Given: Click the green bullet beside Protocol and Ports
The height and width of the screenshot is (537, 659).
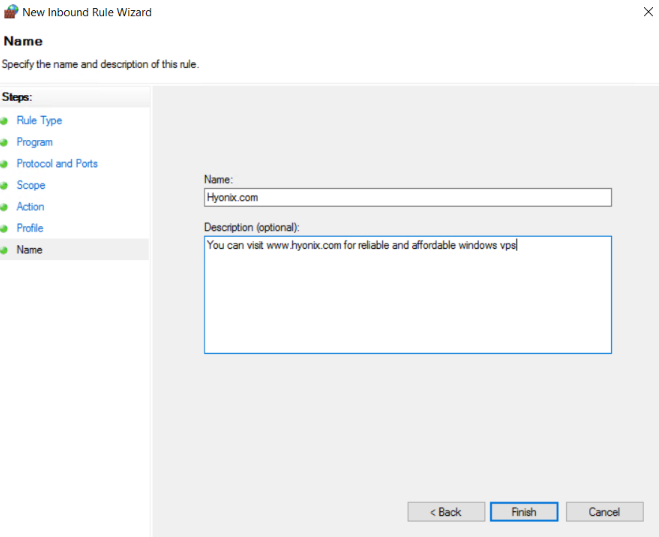Looking at the screenshot, I should [4, 164].
